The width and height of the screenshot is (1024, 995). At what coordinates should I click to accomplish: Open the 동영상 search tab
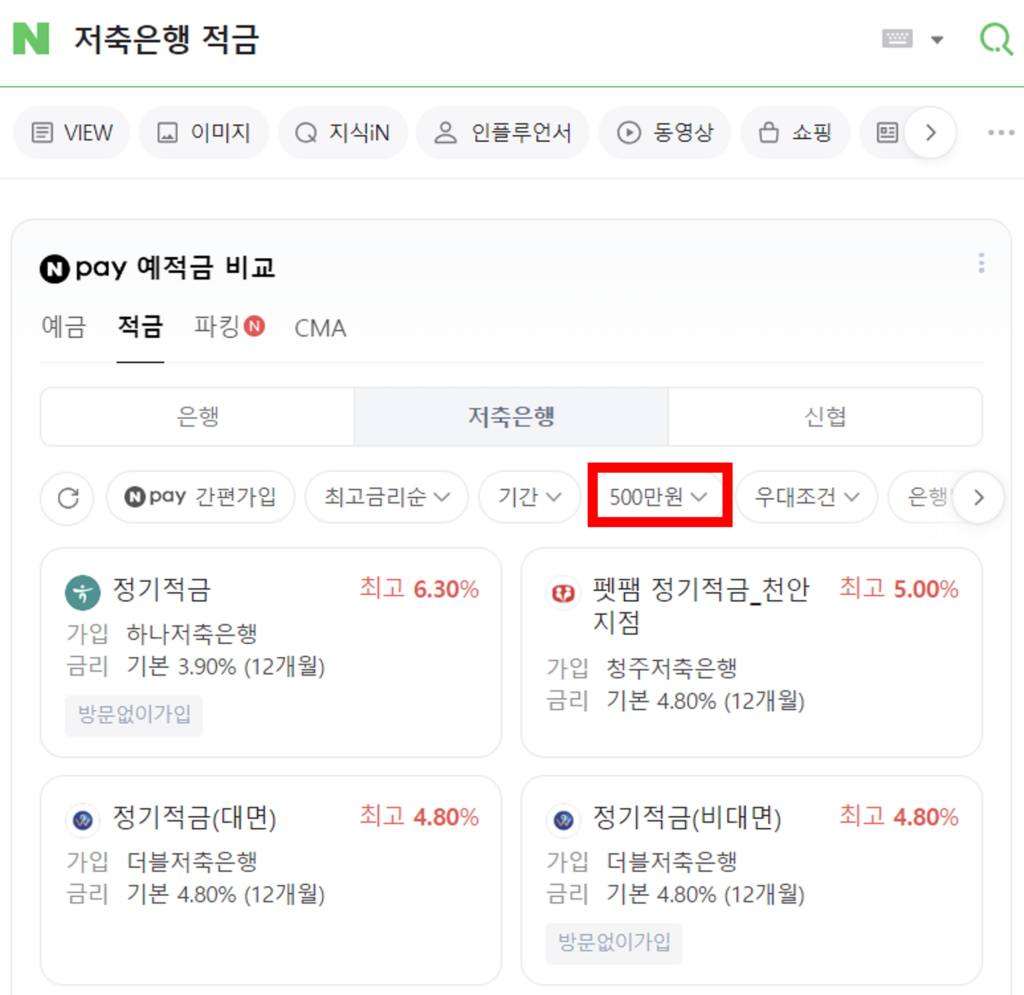tap(665, 133)
